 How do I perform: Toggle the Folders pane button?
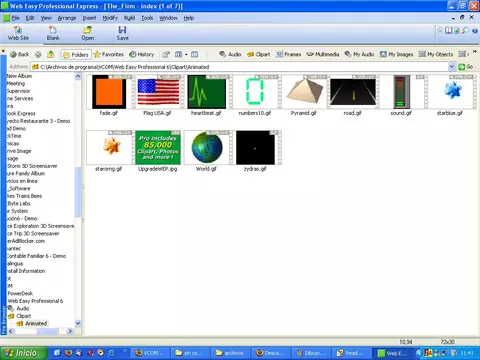[76, 55]
